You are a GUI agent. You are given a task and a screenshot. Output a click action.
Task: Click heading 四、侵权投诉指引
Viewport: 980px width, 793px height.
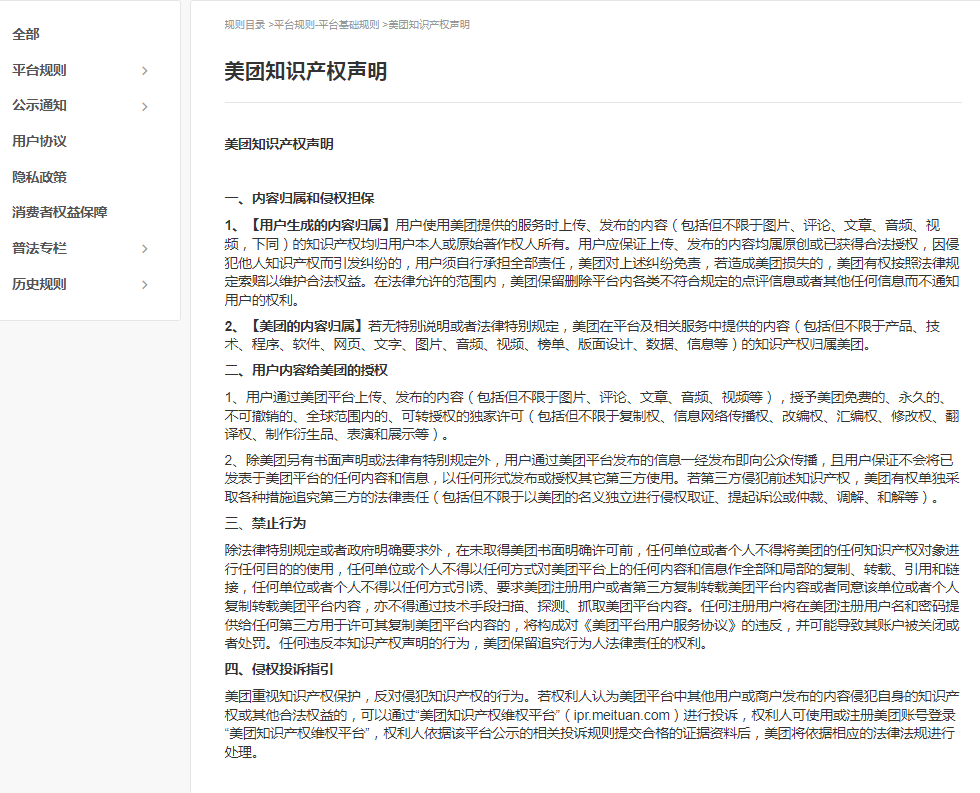pos(279,669)
